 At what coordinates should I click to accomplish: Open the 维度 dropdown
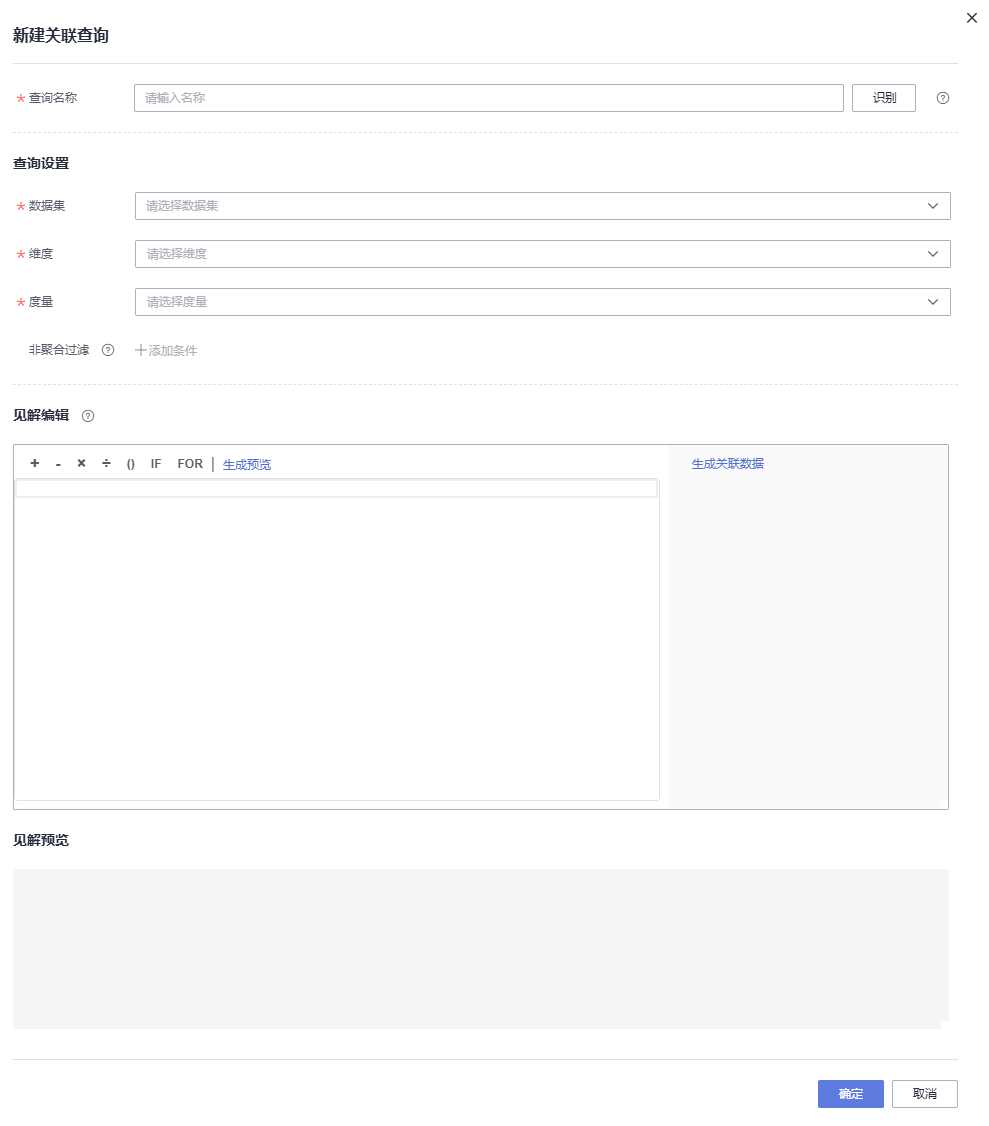542,254
